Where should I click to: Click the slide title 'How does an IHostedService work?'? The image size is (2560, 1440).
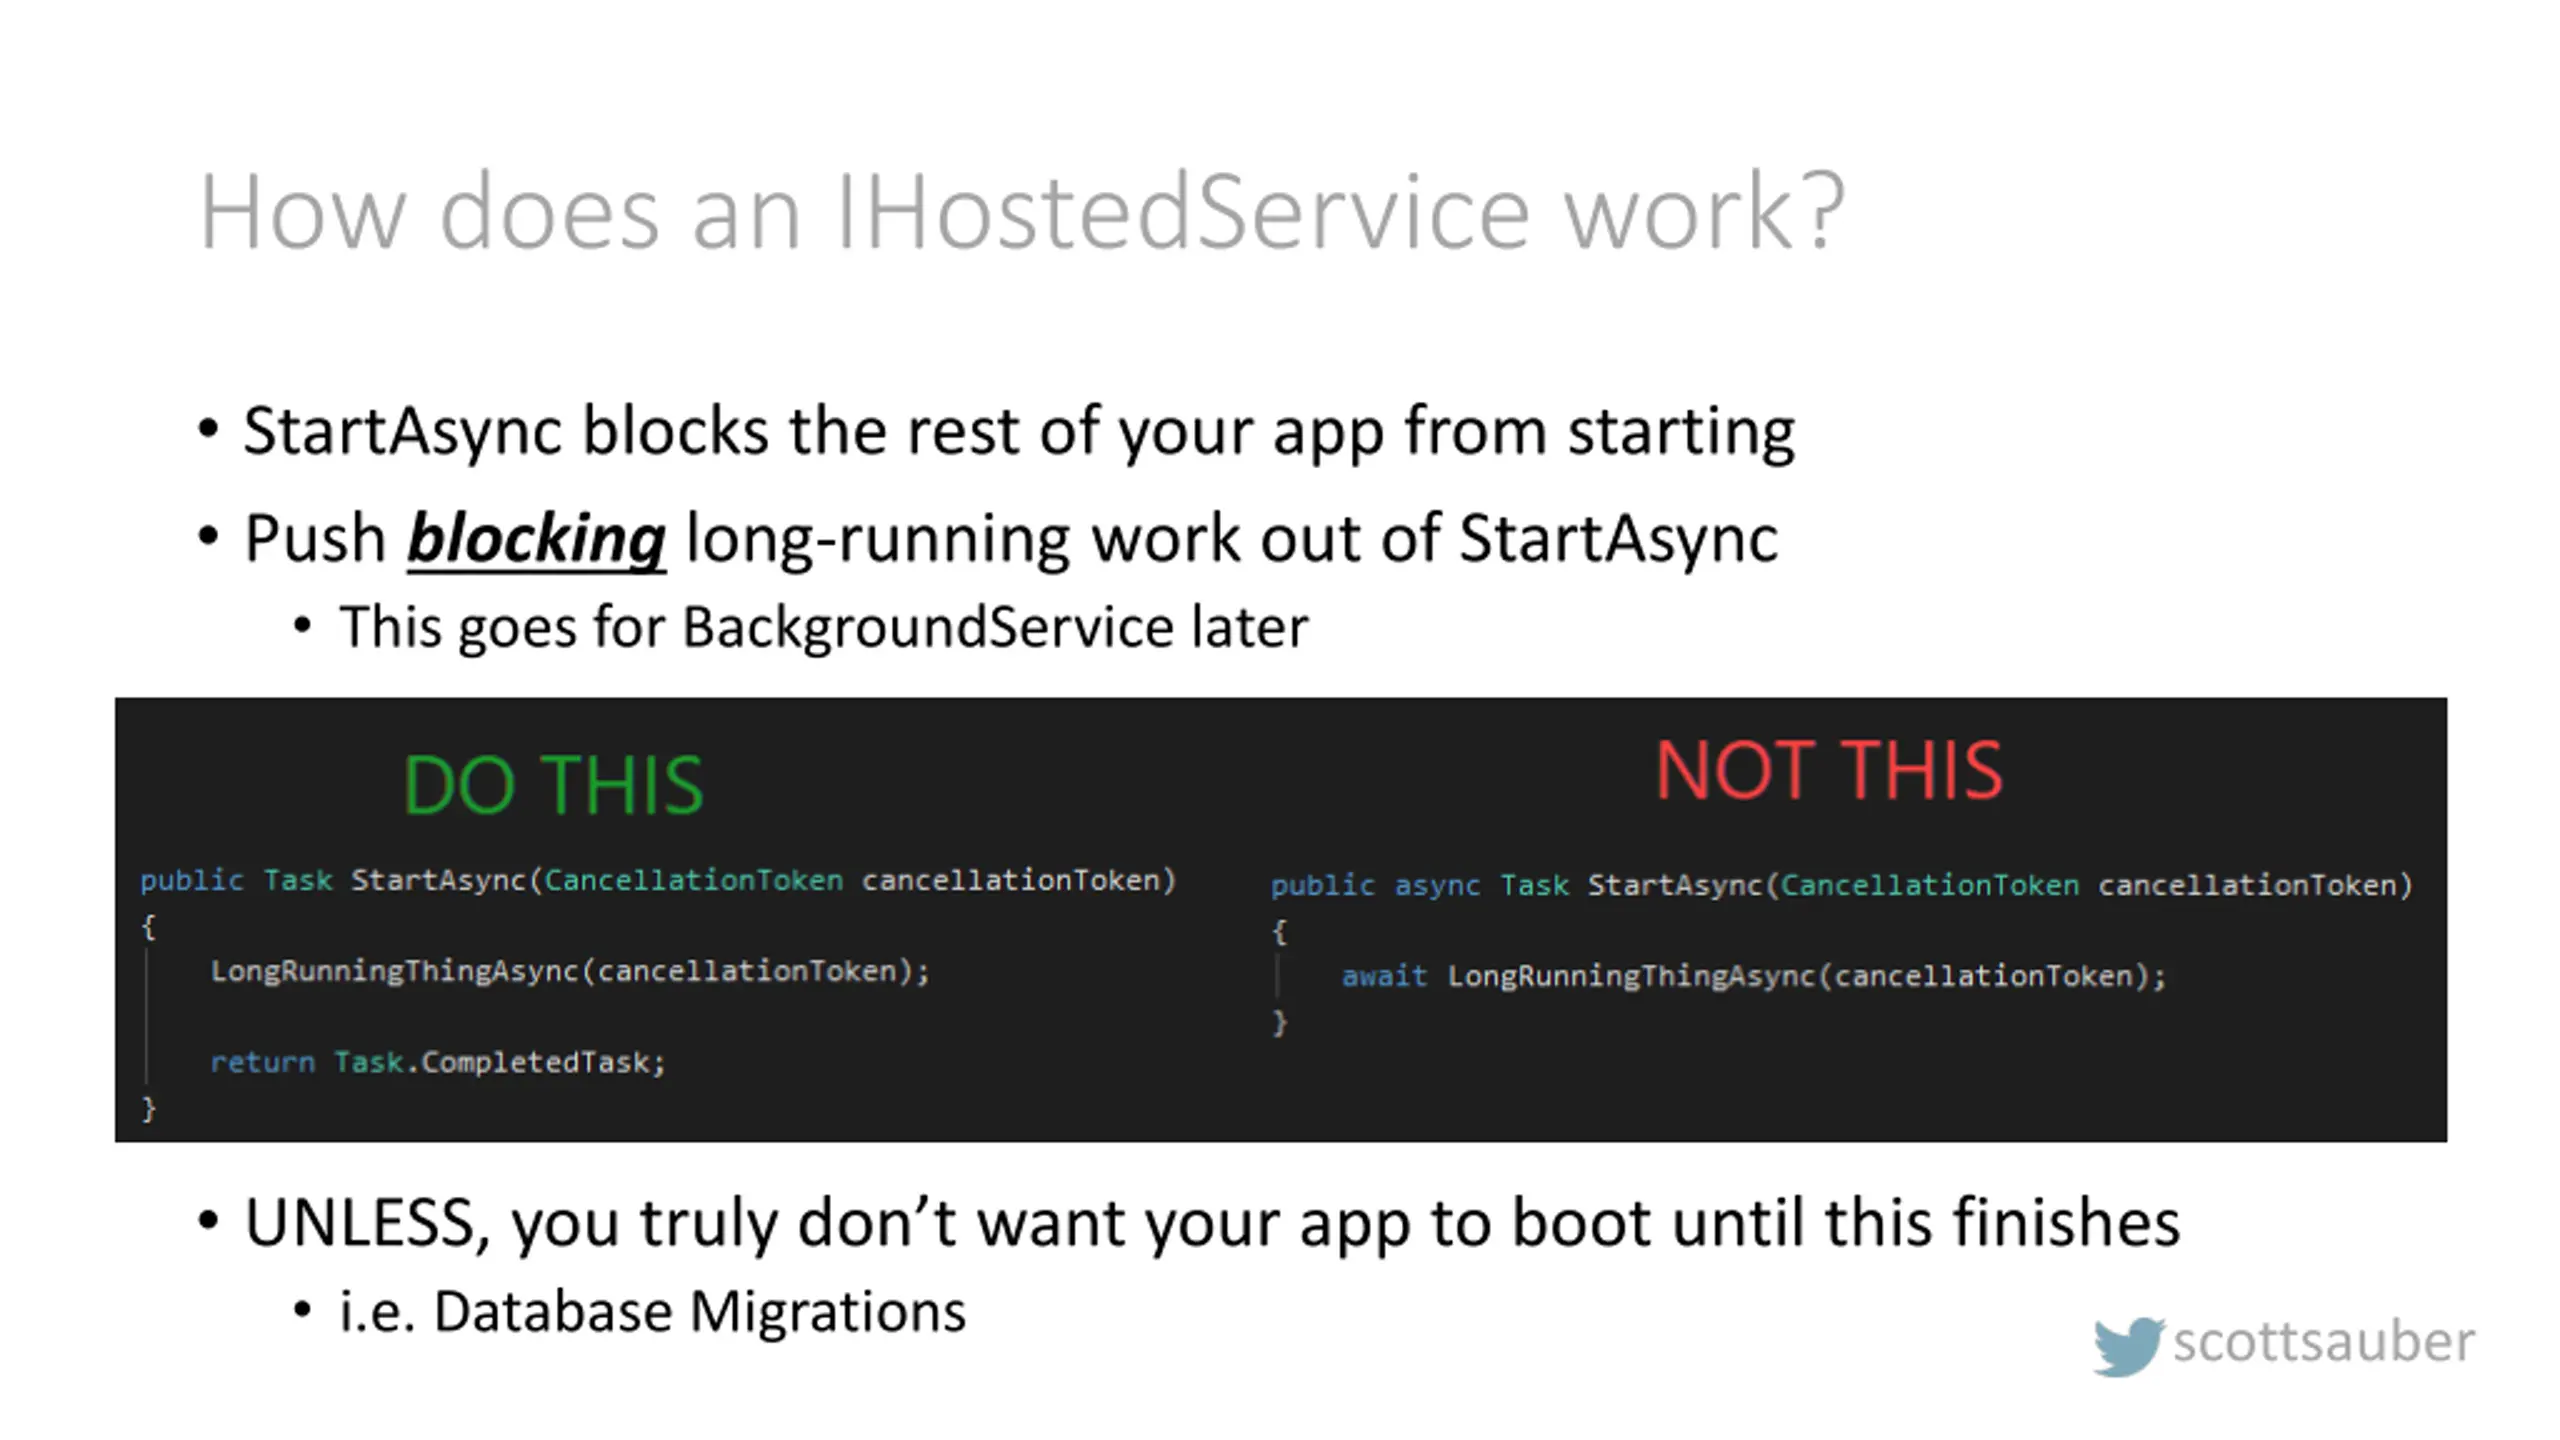(x=1020, y=211)
